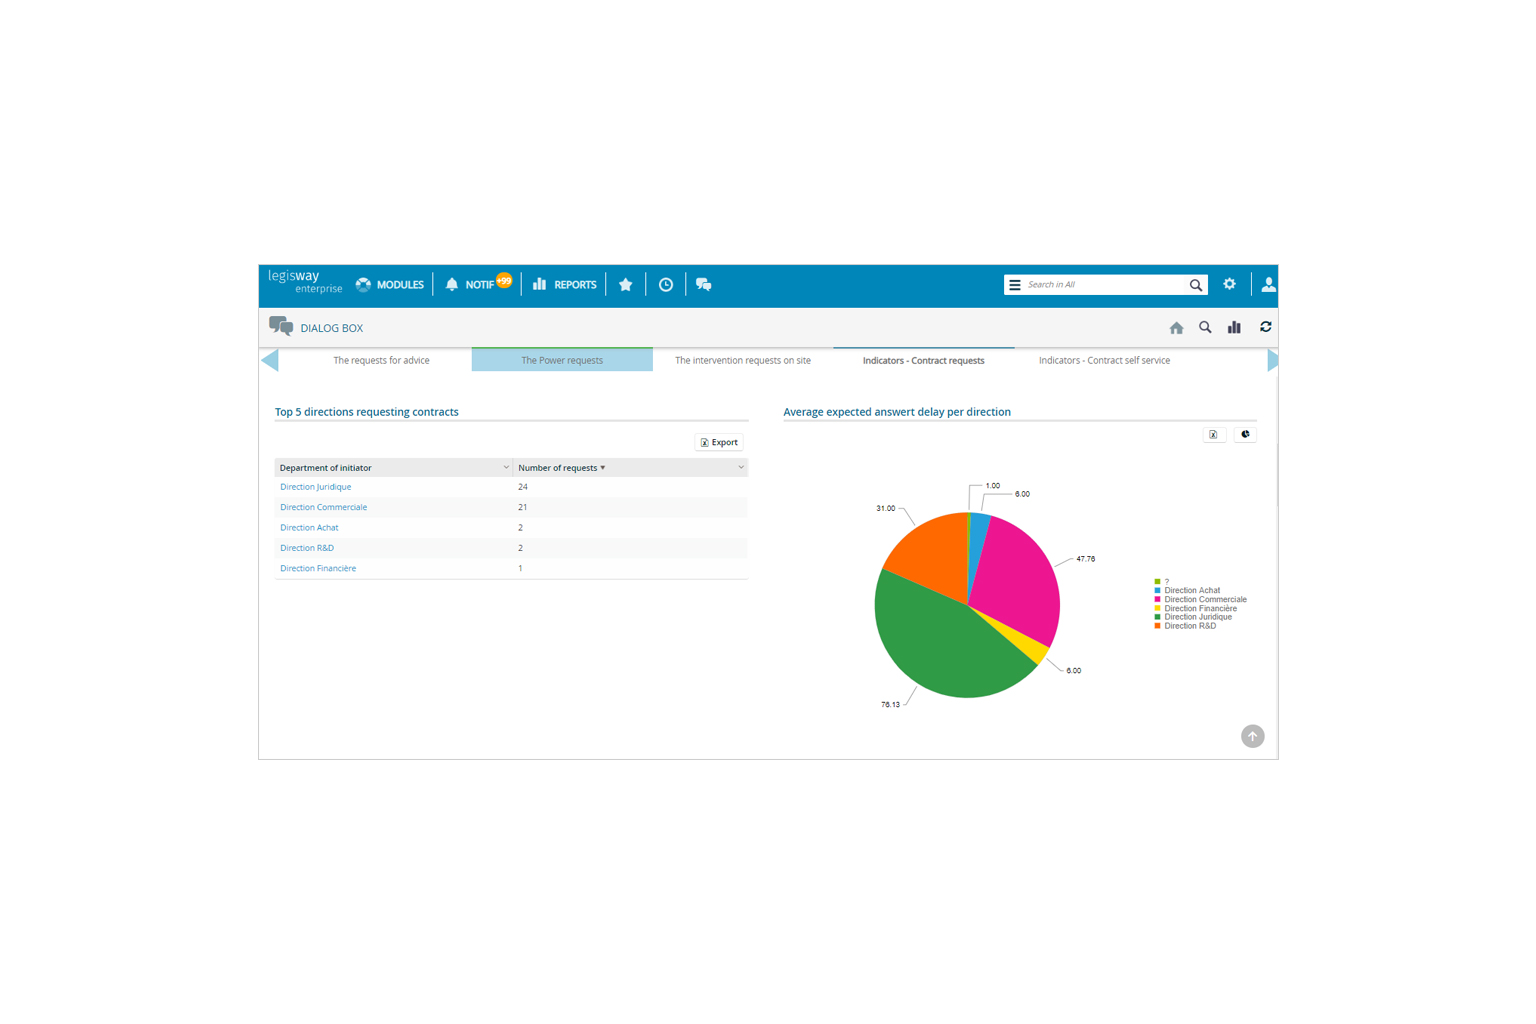Viewport: 1536px width, 1024px height.
Task: Open the dialog chat bubbles icon in top bar
Action: tap(704, 285)
